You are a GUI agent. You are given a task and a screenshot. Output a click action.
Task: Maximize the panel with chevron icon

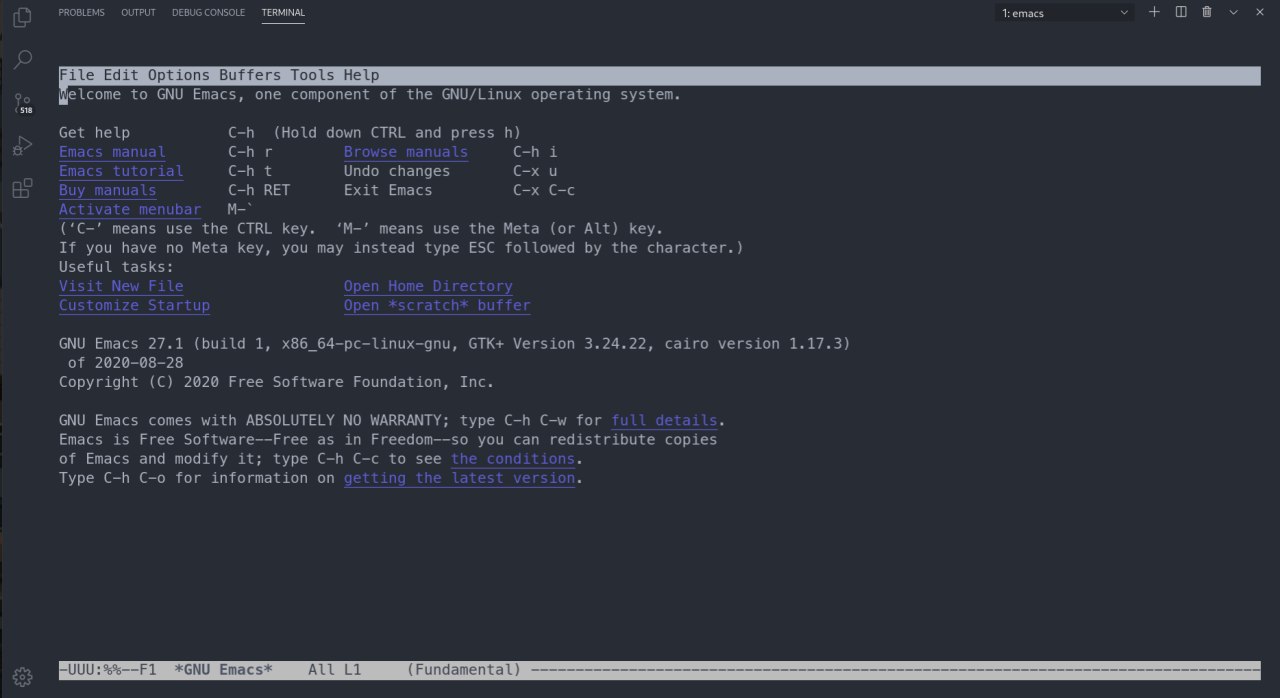tap(1234, 12)
